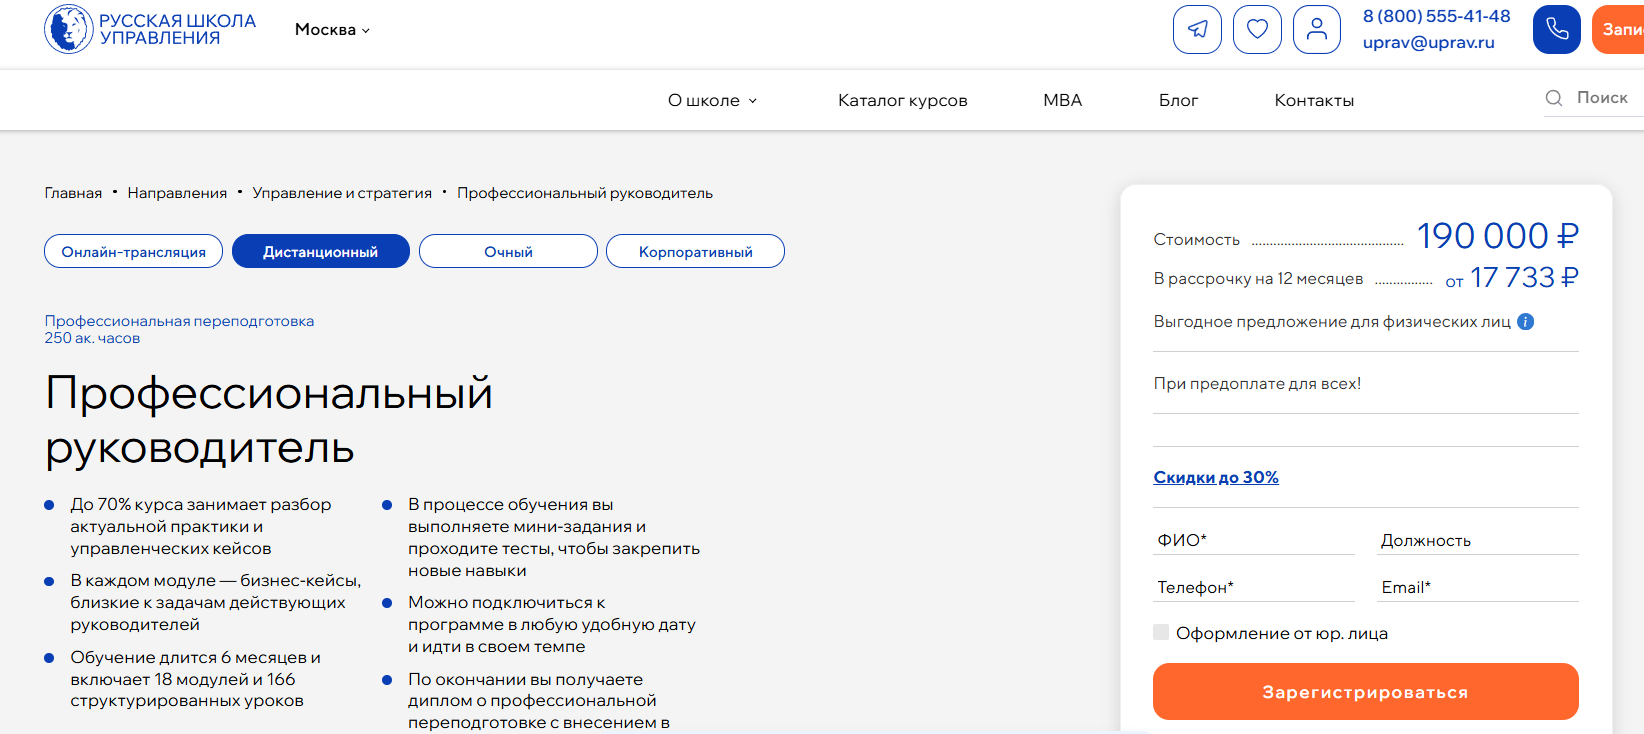Open favorites via heart icon
The width and height of the screenshot is (1644, 734).
[x=1257, y=29]
